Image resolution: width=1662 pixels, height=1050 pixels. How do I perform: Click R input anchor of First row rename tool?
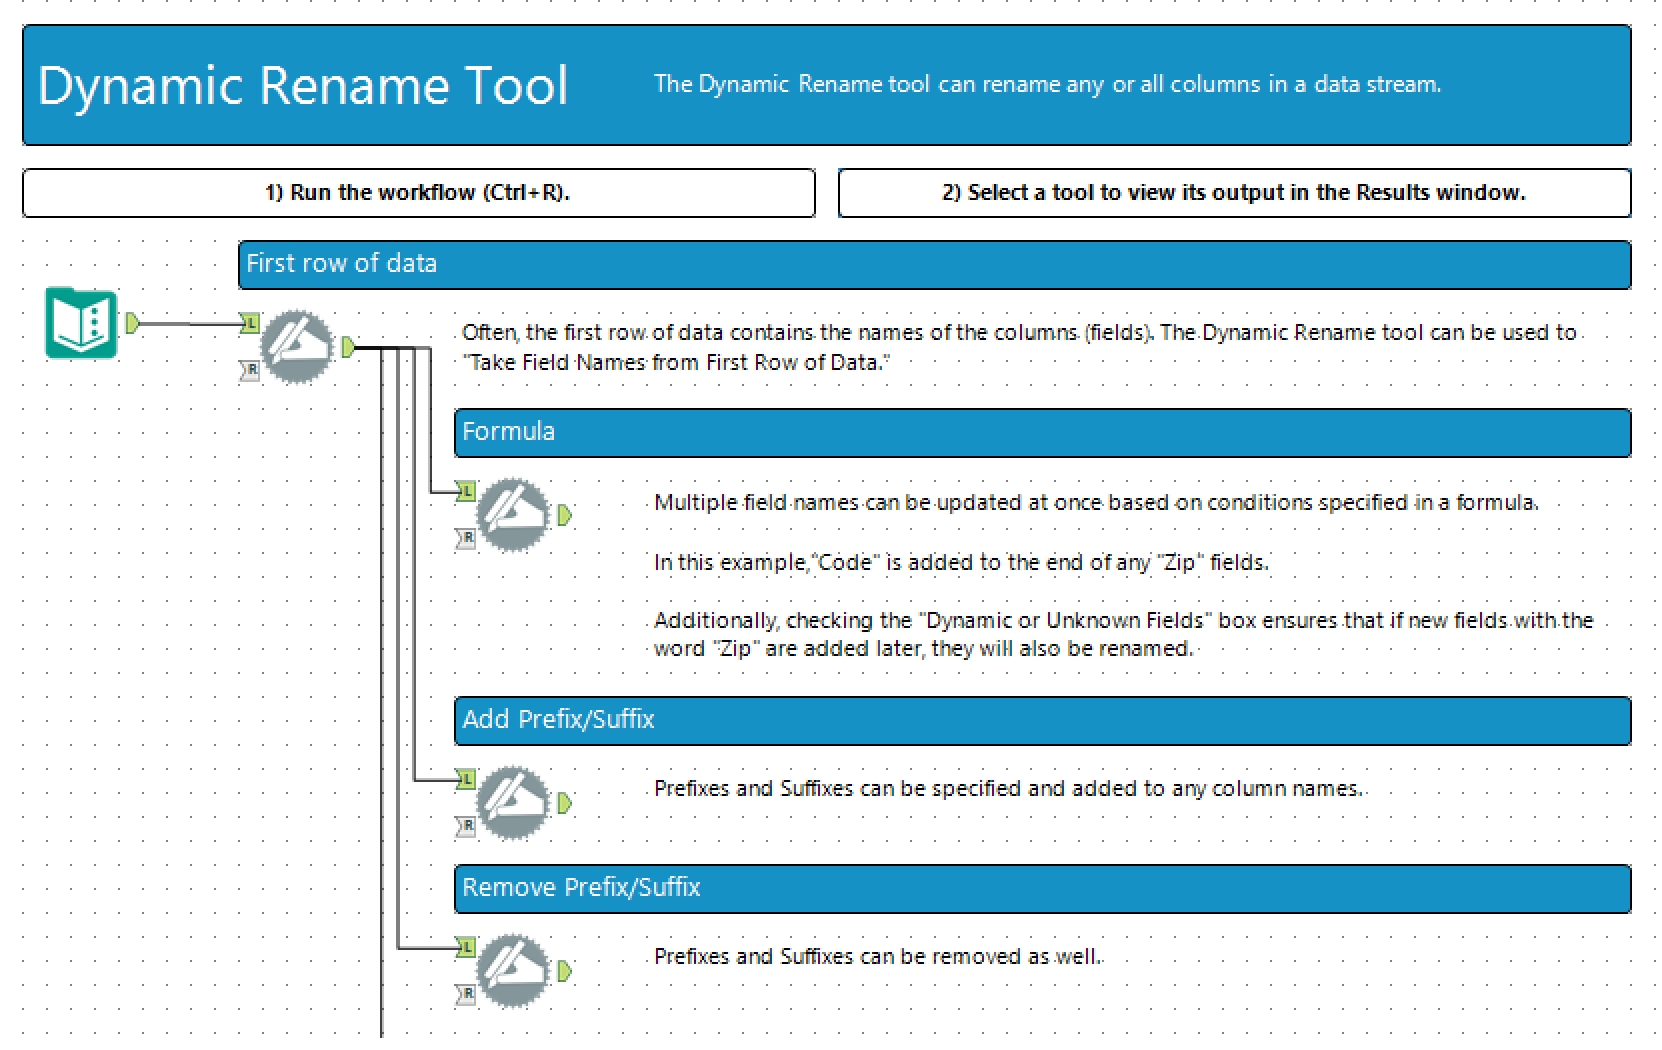(250, 371)
